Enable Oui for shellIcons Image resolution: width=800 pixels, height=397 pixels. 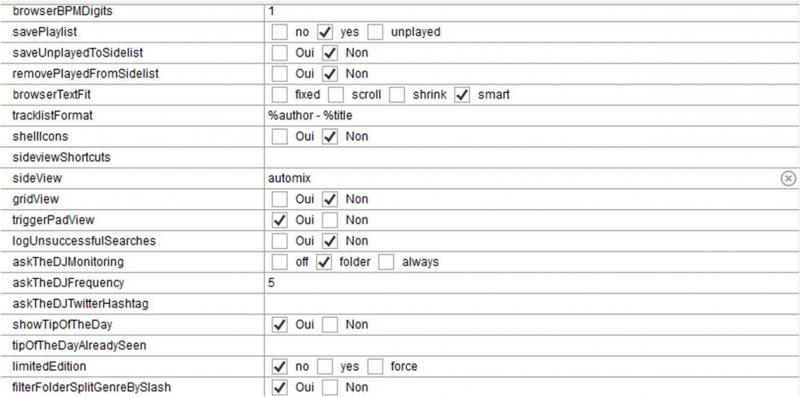click(280, 137)
